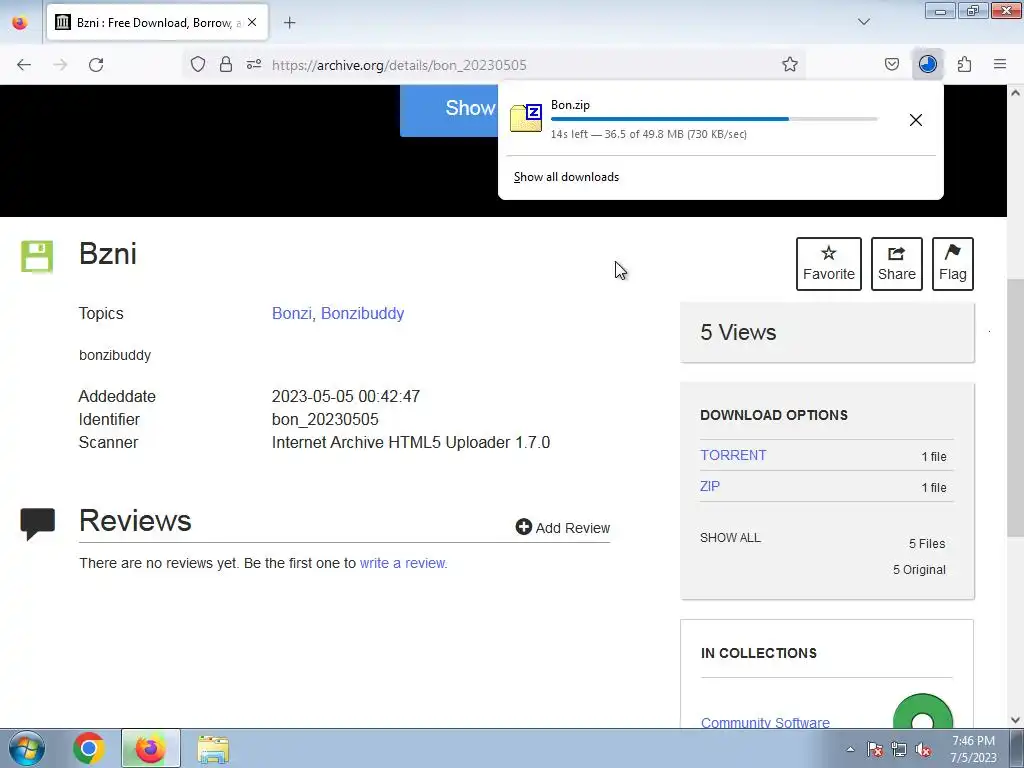Show hidden system tray icons
The image size is (1024, 768).
(850, 749)
